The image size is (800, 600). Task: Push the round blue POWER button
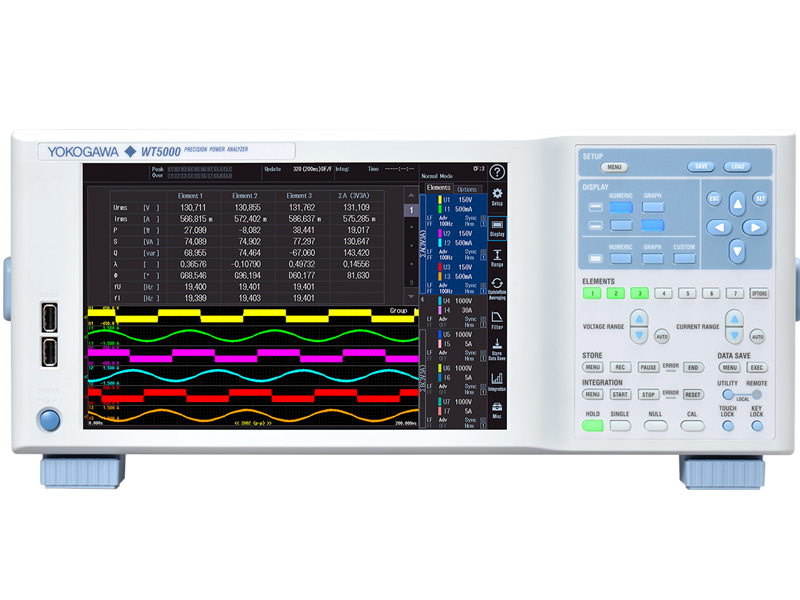(x=49, y=419)
